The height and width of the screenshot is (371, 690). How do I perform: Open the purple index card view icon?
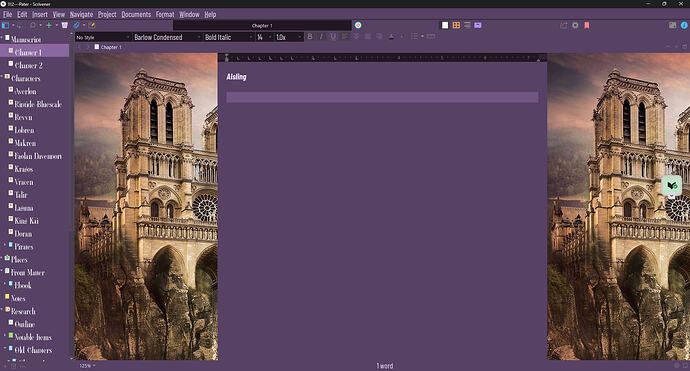coord(478,25)
